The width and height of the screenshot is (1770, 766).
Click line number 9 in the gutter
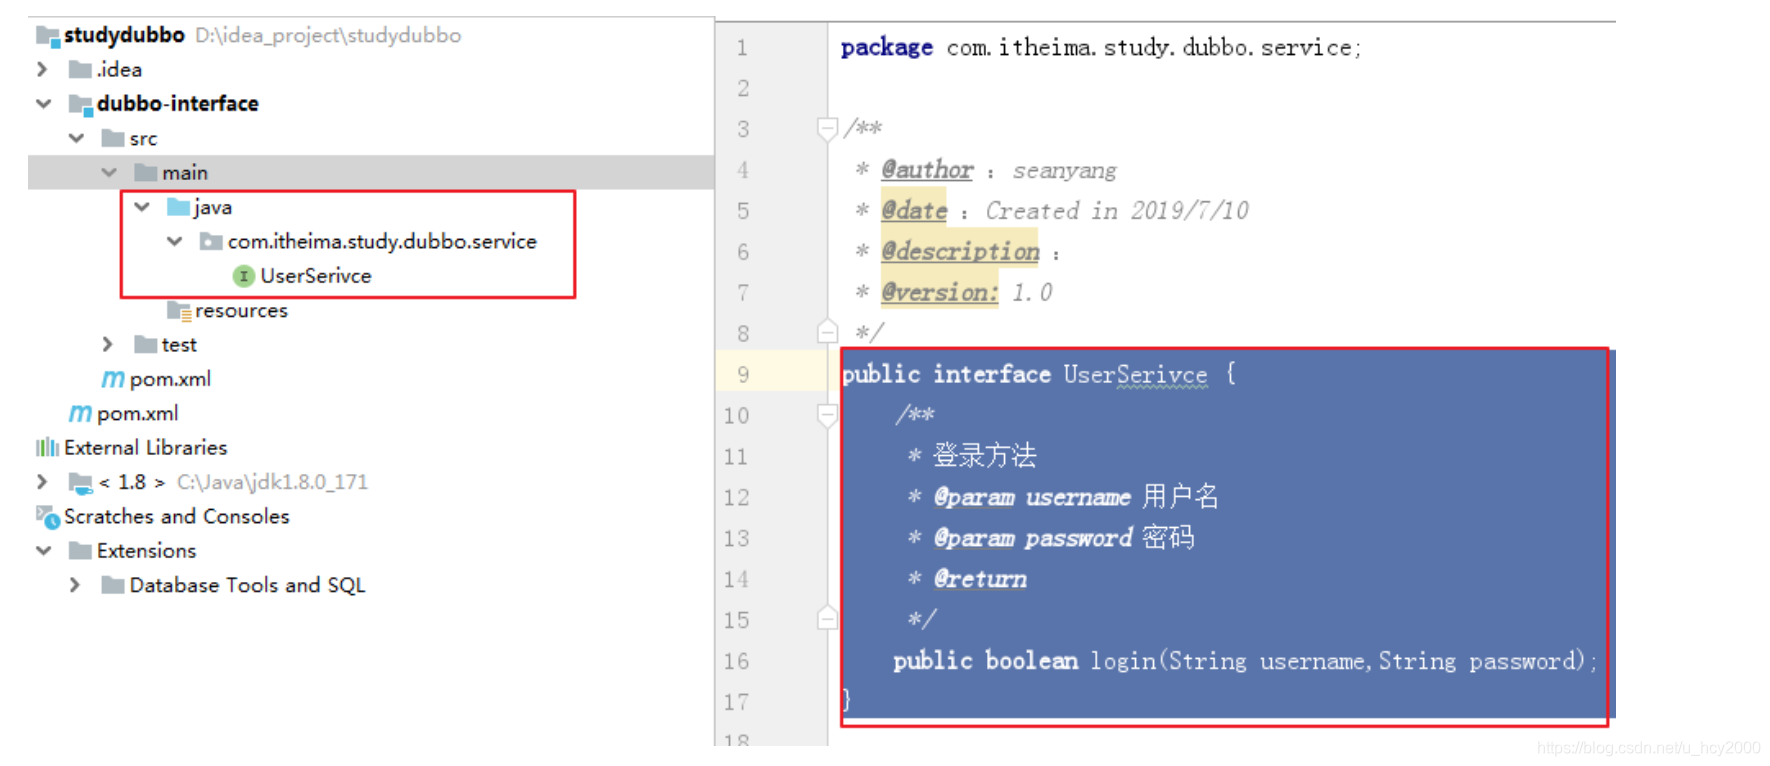[x=743, y=375]
